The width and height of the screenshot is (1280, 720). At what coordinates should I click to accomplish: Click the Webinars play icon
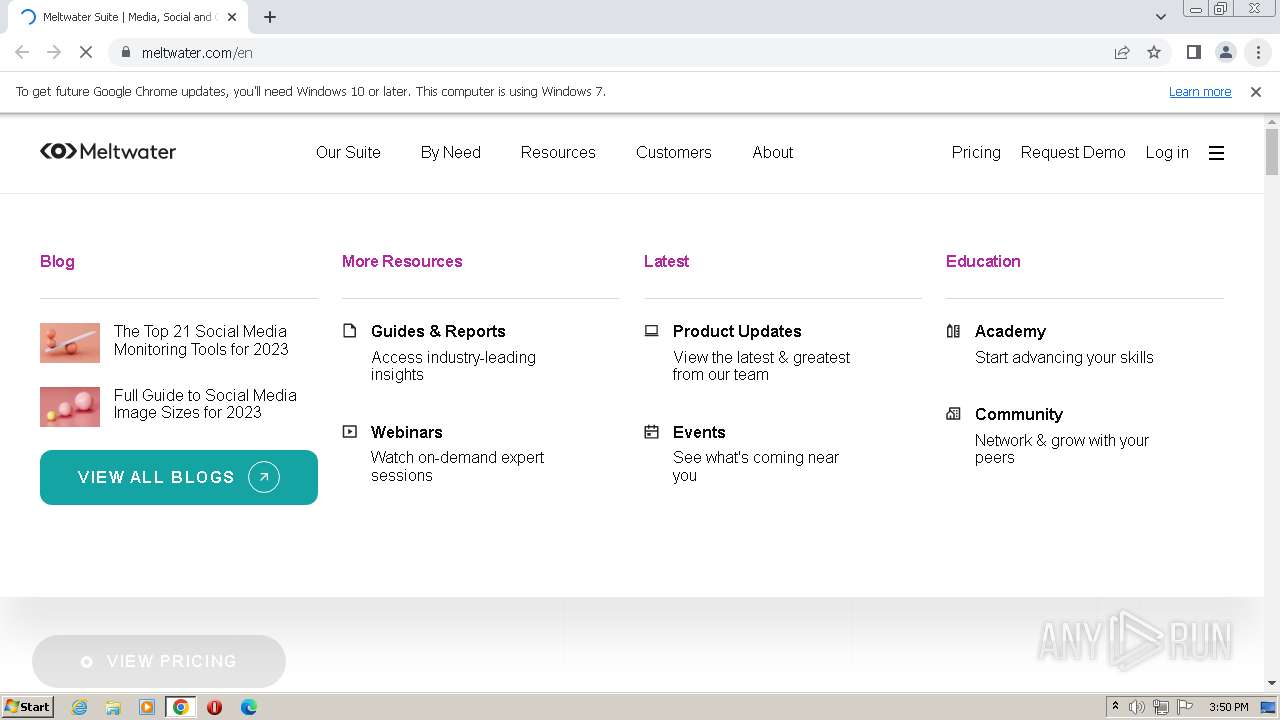point(350,432)
